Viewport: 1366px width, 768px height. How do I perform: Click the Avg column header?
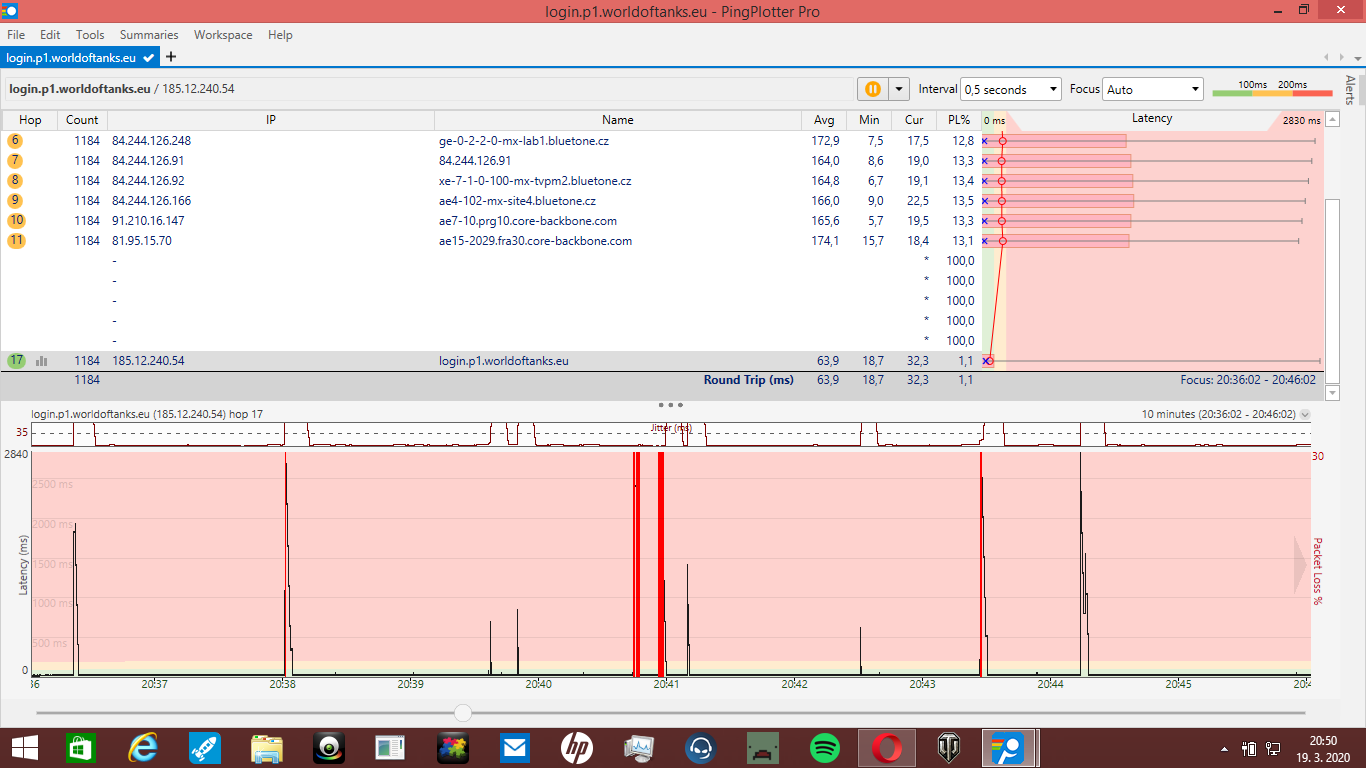tap(824, 120)
